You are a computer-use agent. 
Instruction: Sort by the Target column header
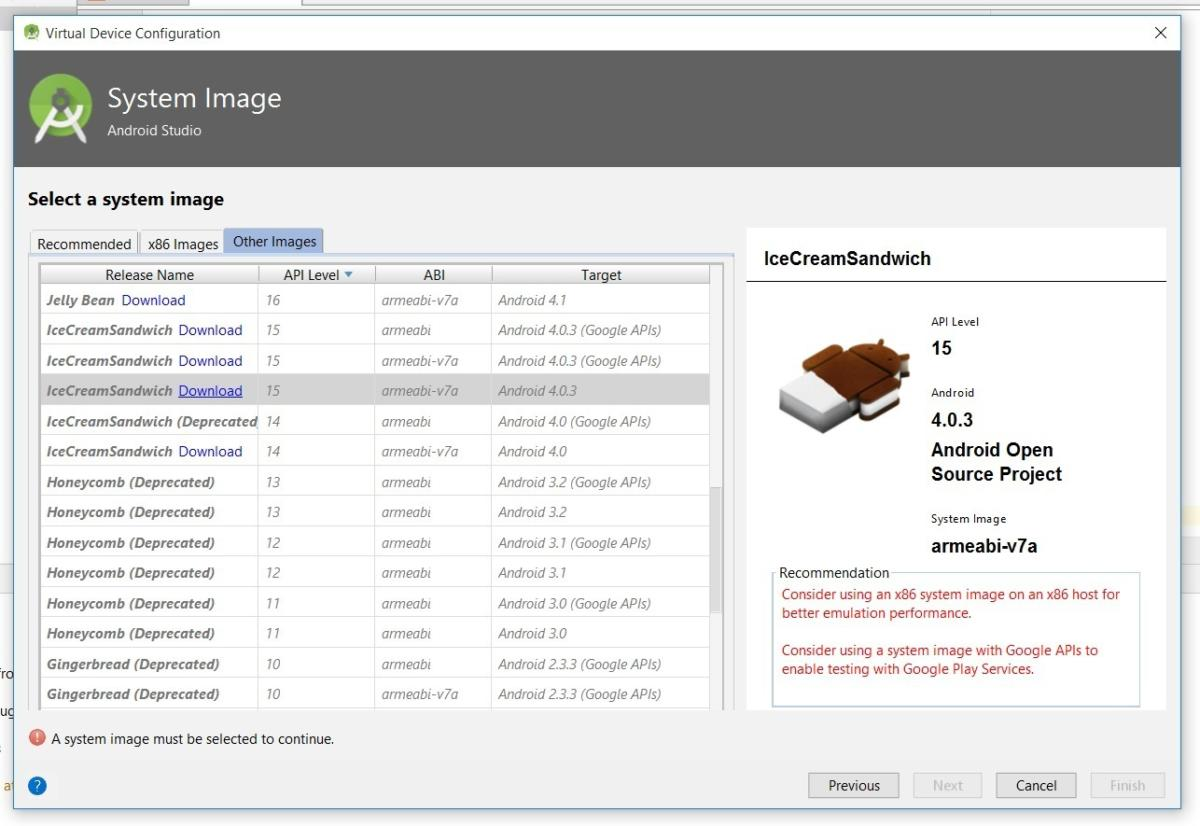click(601, 275)
